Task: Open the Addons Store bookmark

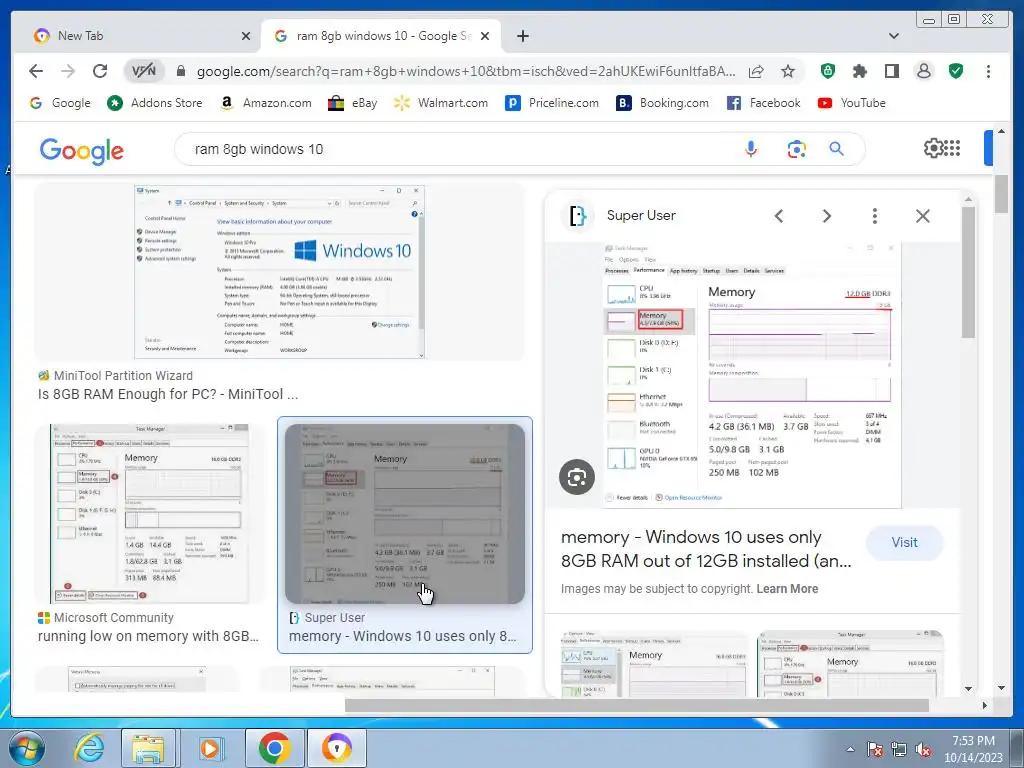Action: click(155, 103)
